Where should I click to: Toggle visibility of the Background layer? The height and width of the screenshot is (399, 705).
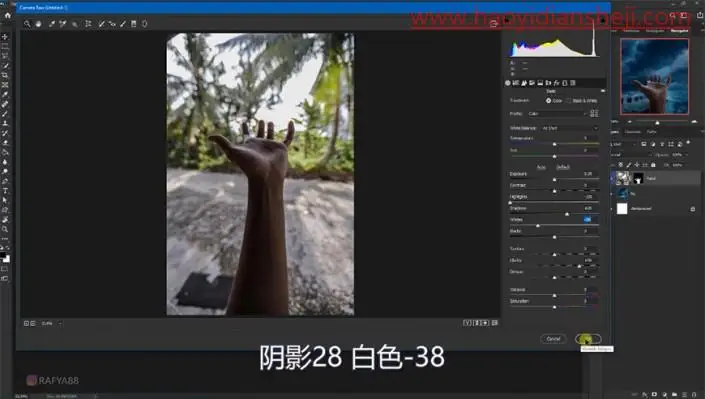click(x=612, y=209)
